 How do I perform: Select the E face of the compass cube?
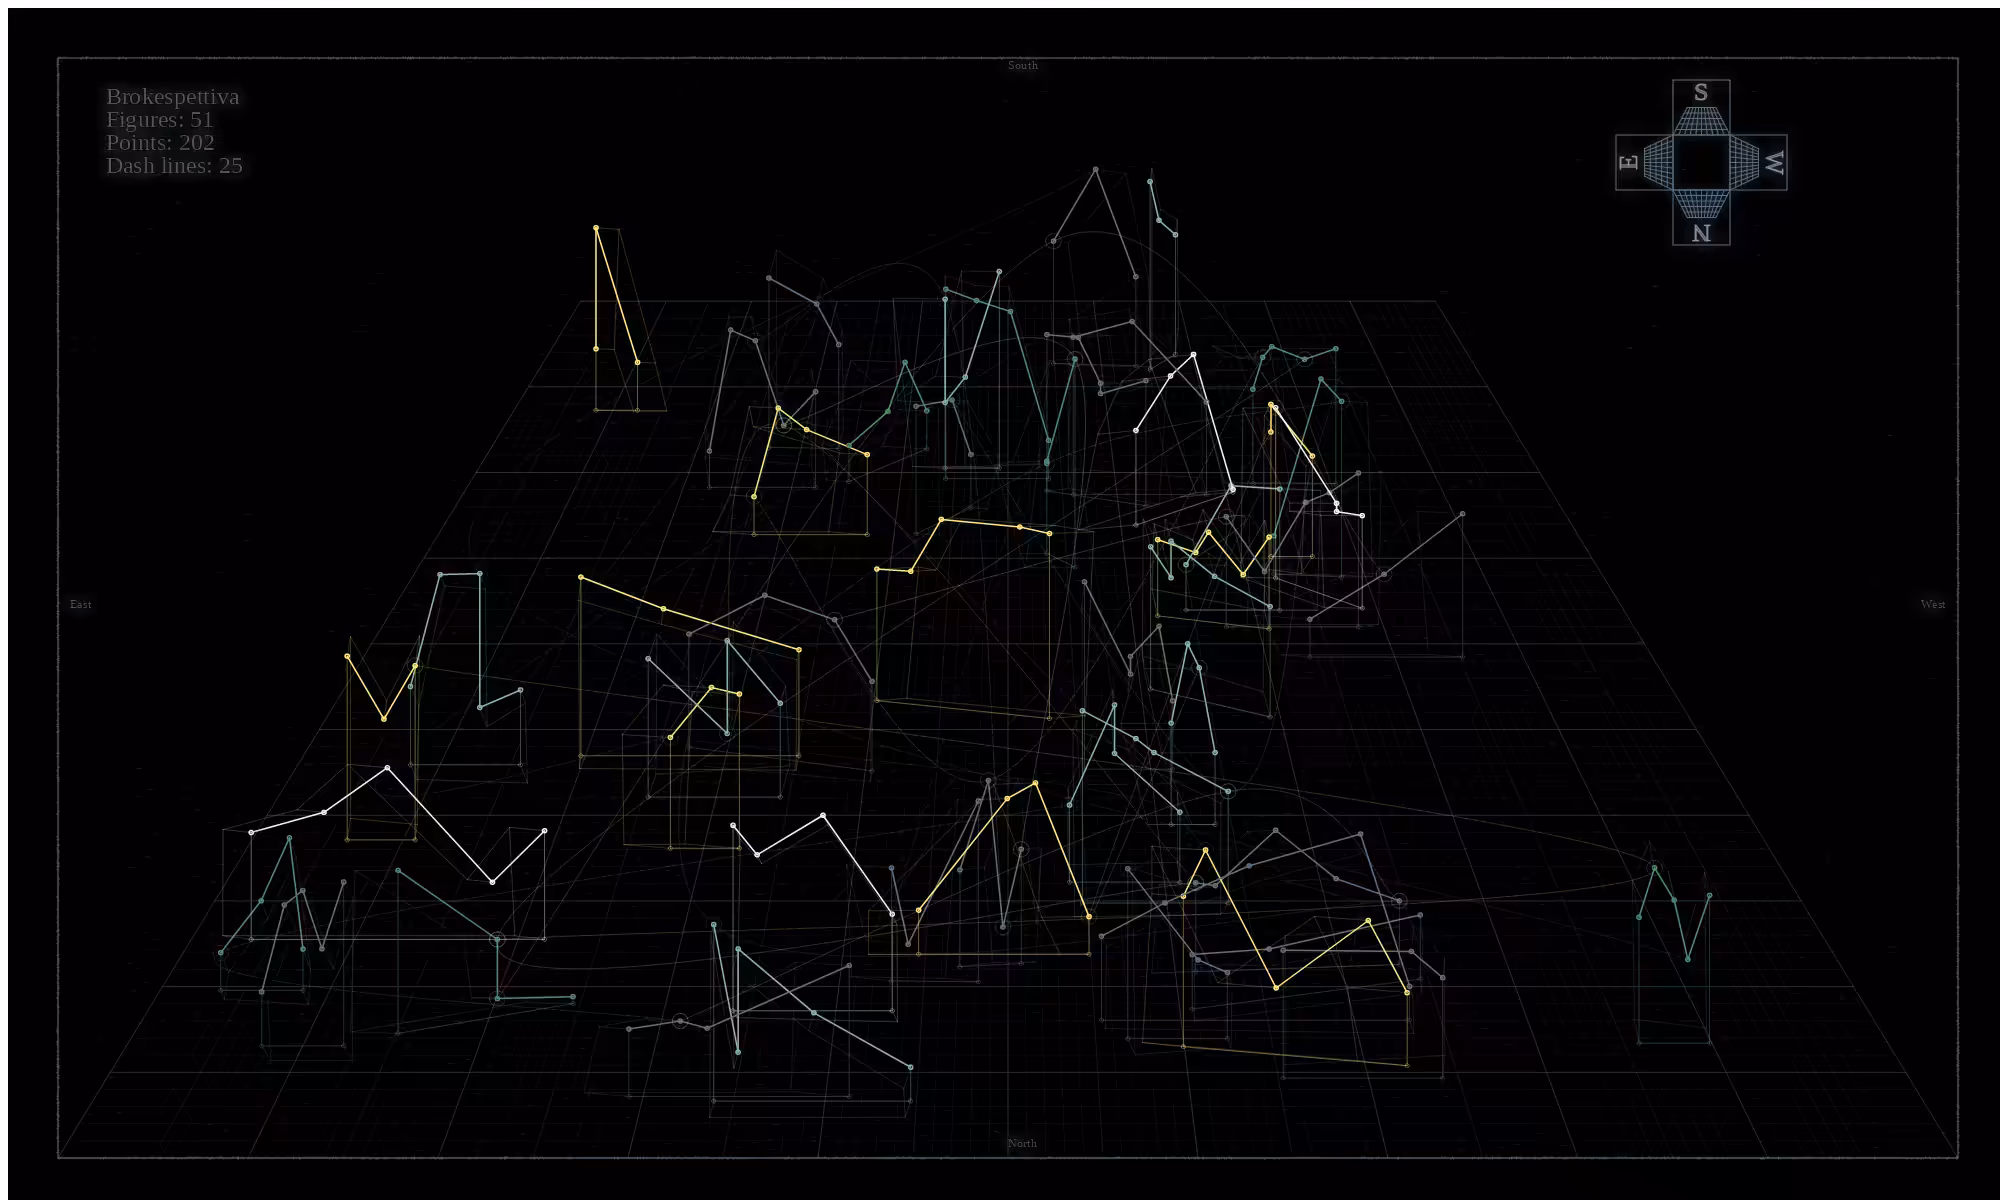coord(1644,162)
